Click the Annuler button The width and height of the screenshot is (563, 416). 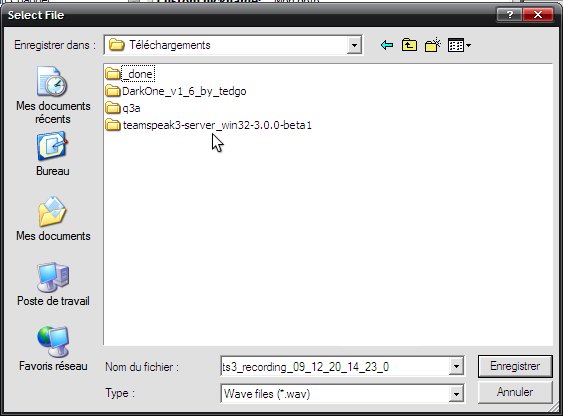[515, 392]
